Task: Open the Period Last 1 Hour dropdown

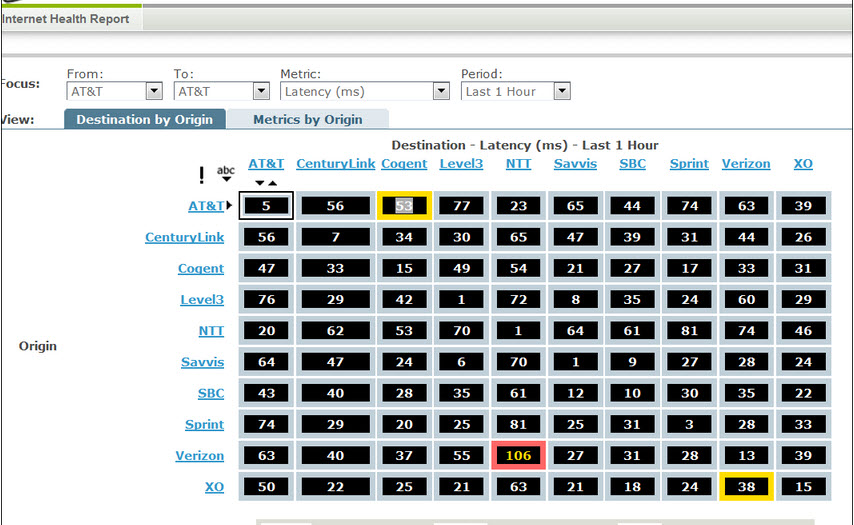Action: [x=561, y=91]
